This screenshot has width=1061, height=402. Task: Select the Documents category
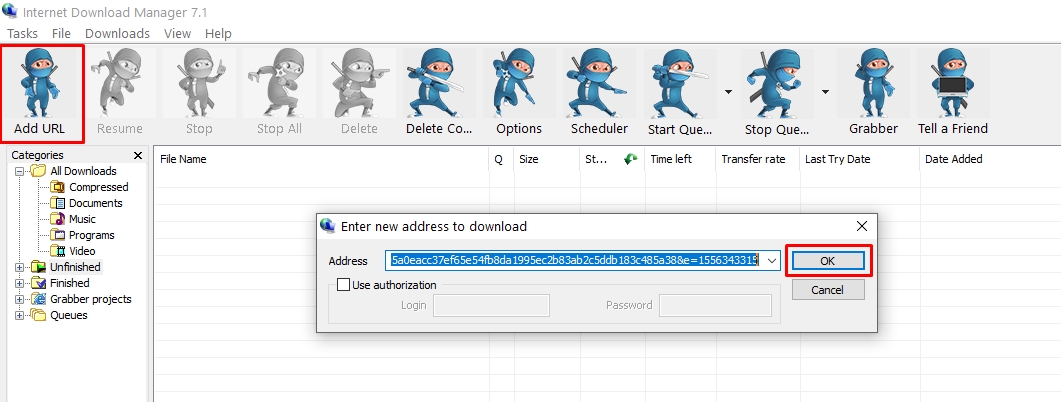95,203
